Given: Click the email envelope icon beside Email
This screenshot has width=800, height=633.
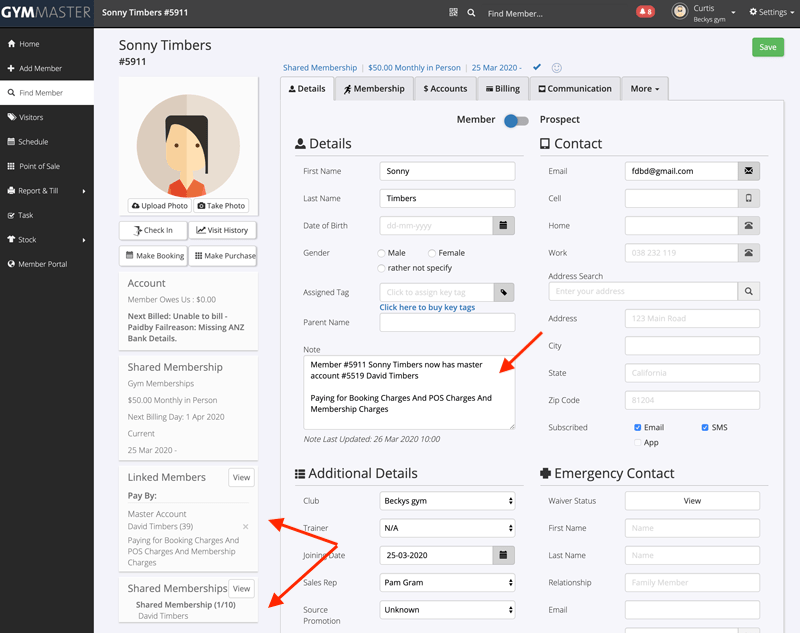Looking at the screenshot, I should pyautogui.click(x=748, y=171).
